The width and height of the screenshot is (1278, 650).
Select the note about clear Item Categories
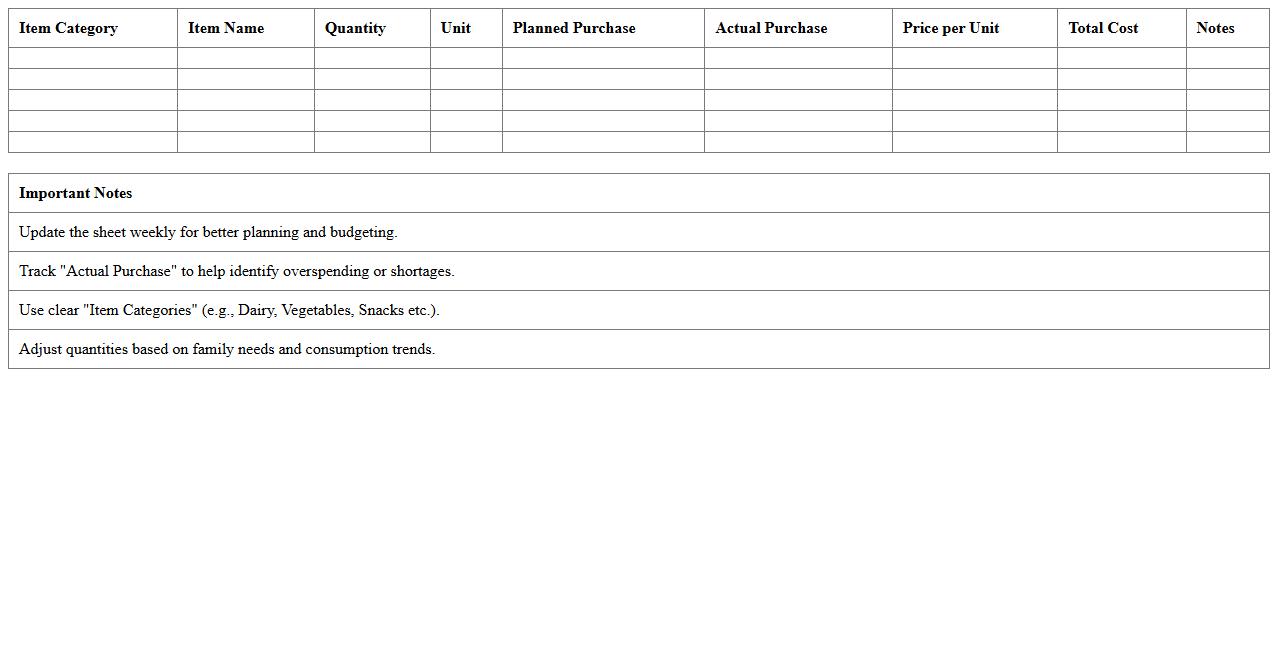pos(229,310)
